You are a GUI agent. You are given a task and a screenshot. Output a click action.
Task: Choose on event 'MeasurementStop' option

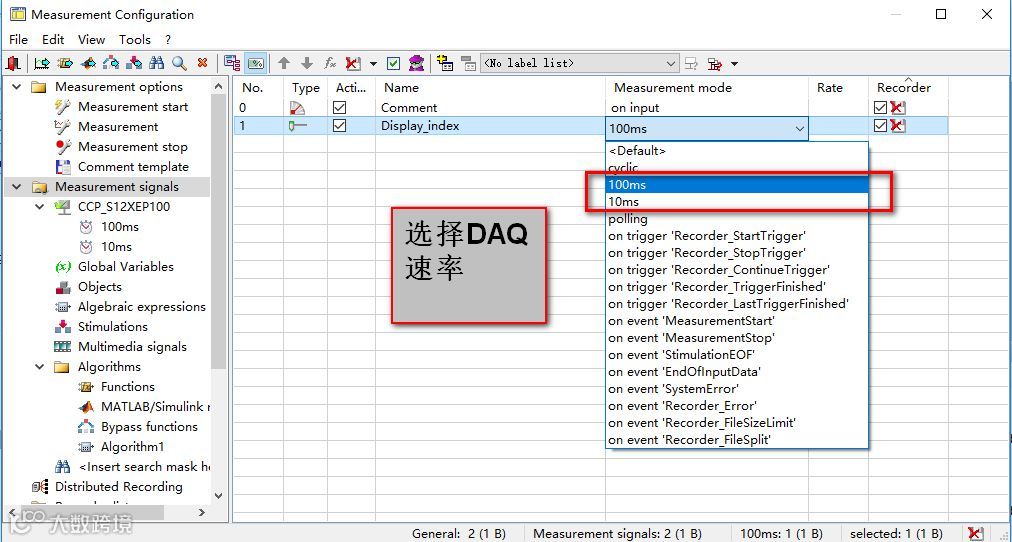(737, 337)
